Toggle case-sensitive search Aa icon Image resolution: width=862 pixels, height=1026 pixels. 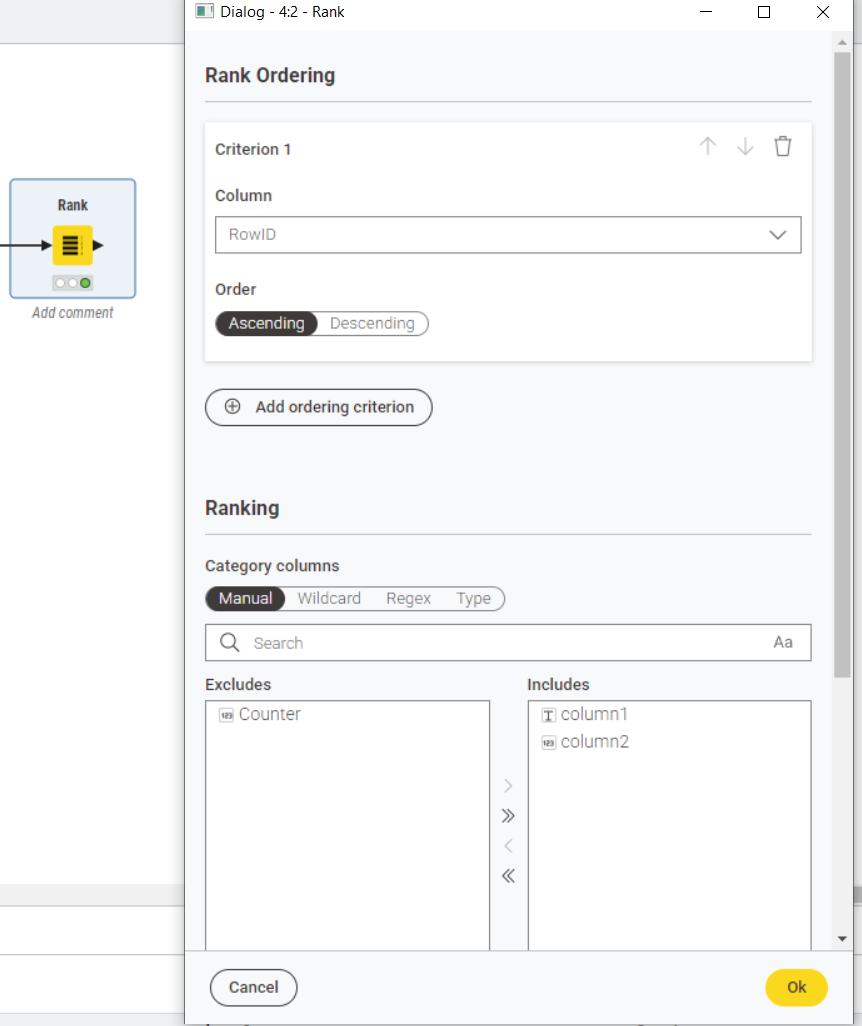point(783,643)
